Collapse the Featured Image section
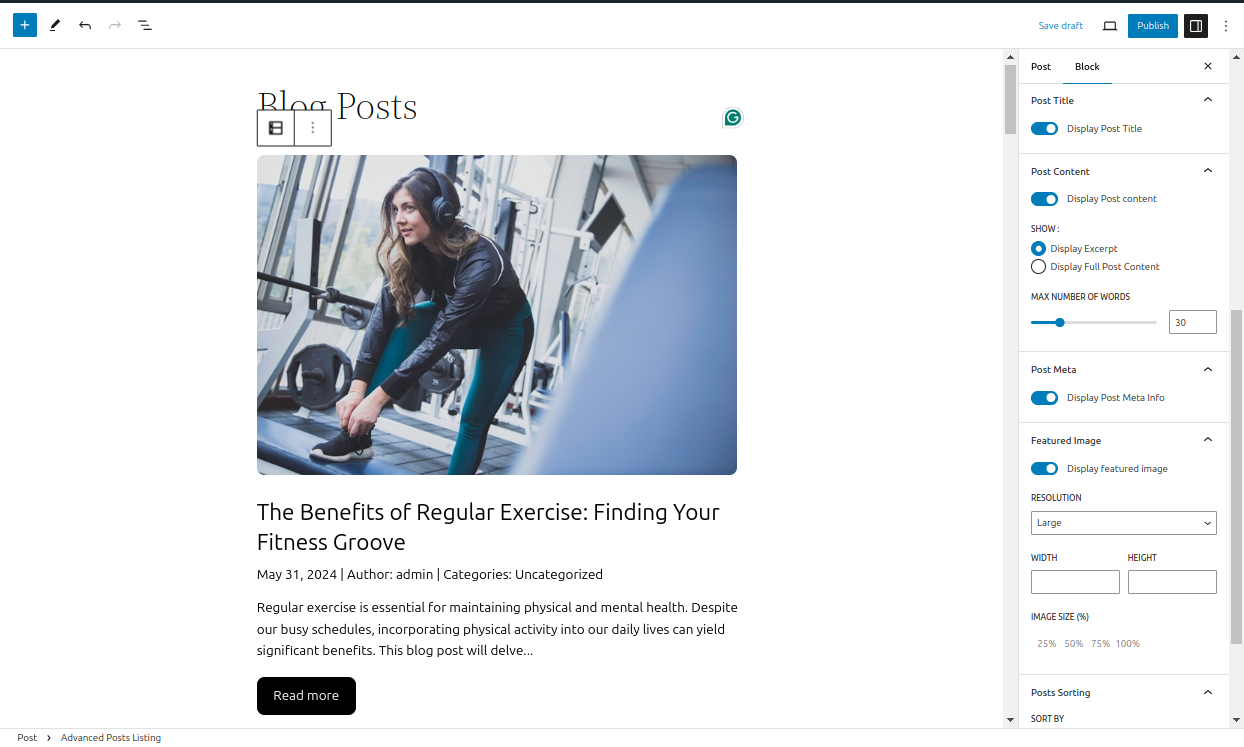The width and height of the screenshot is (1244, 747). click(1207, 440)
